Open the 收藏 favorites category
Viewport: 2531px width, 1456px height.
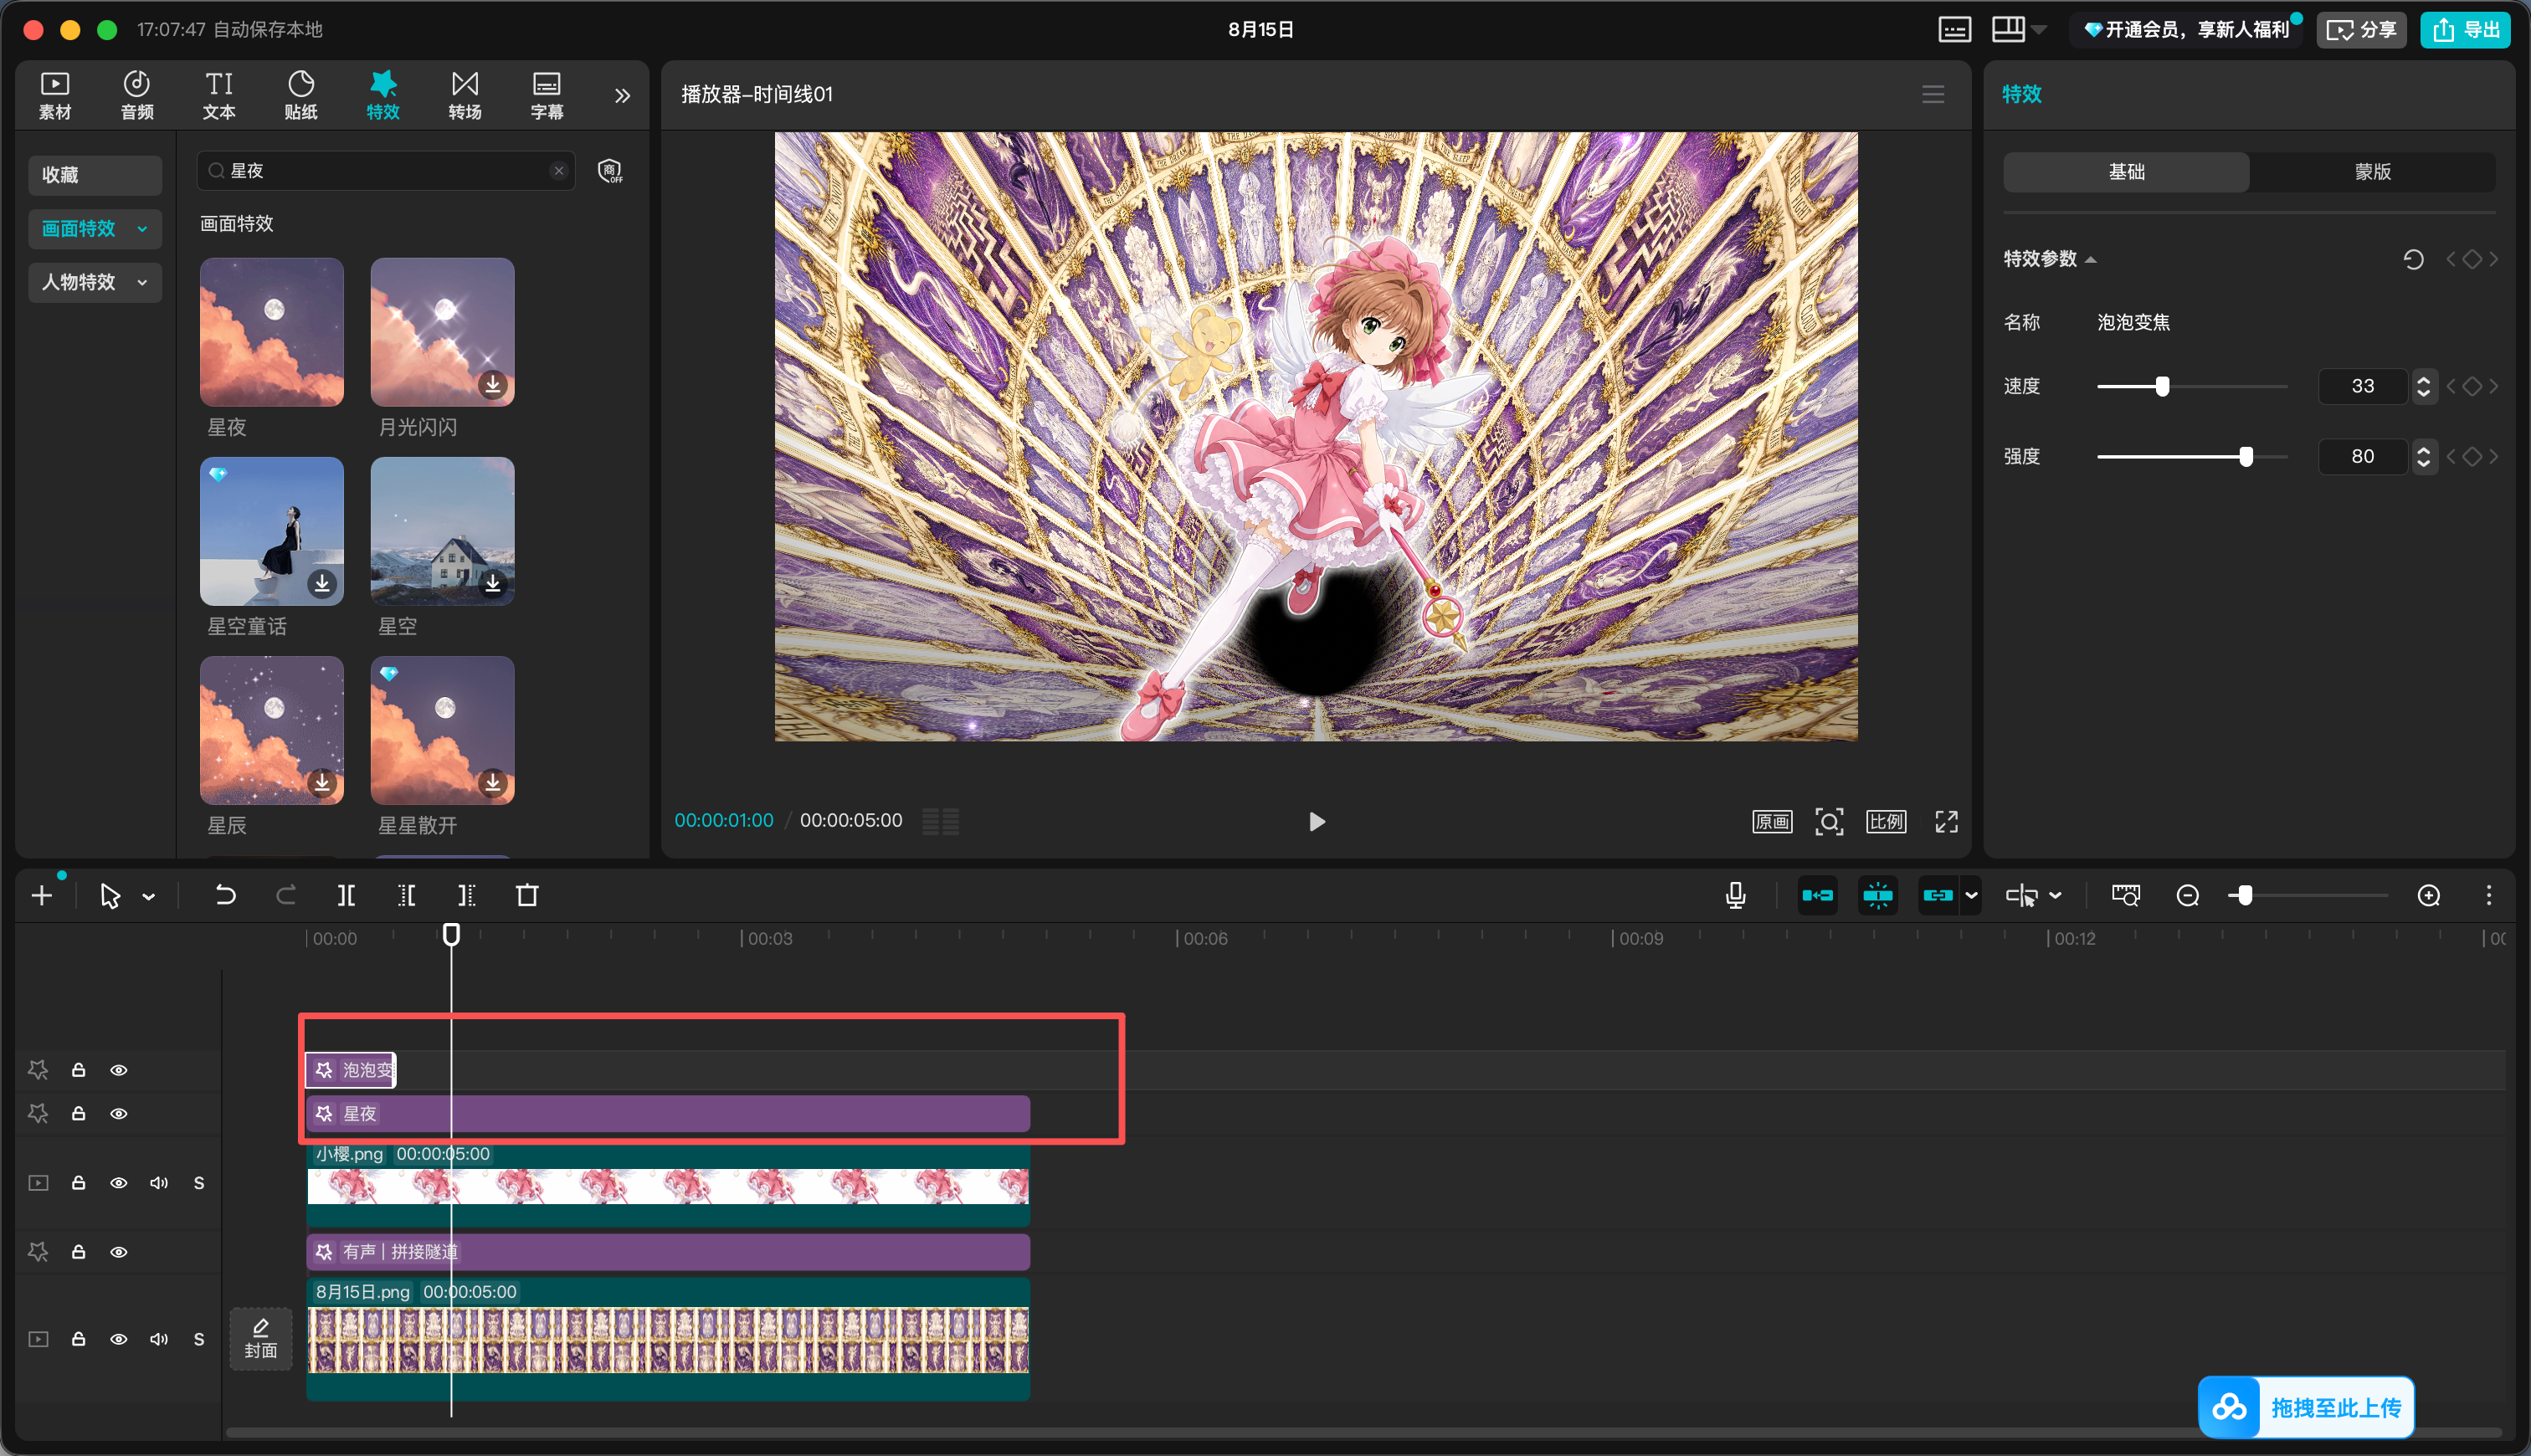click(x=95, y=175)
